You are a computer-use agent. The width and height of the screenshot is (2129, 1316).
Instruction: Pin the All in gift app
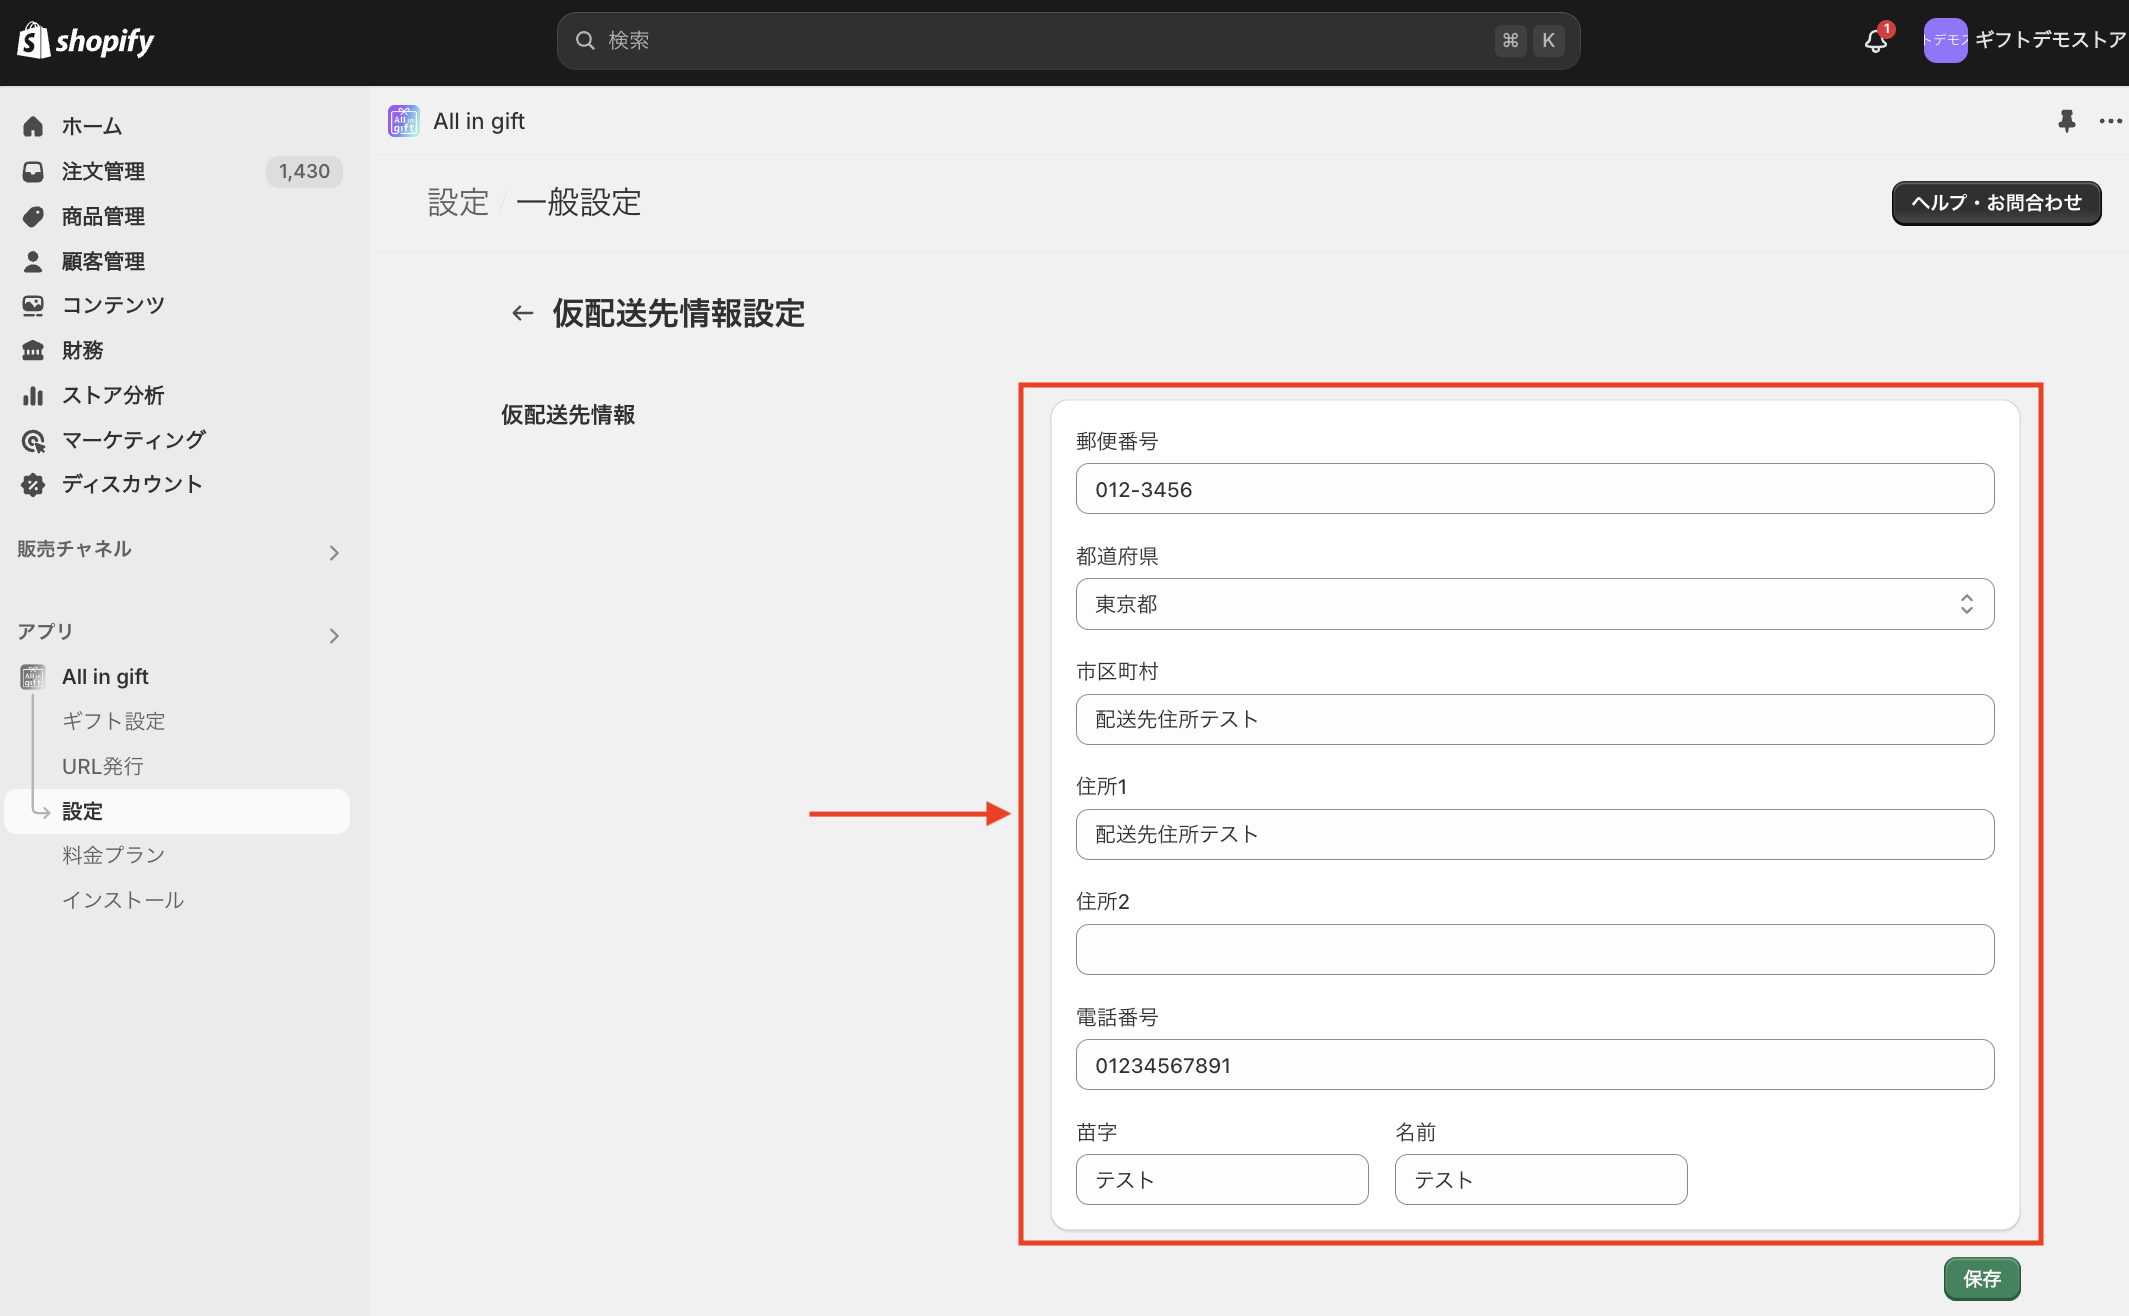[x=2066, y=121]
